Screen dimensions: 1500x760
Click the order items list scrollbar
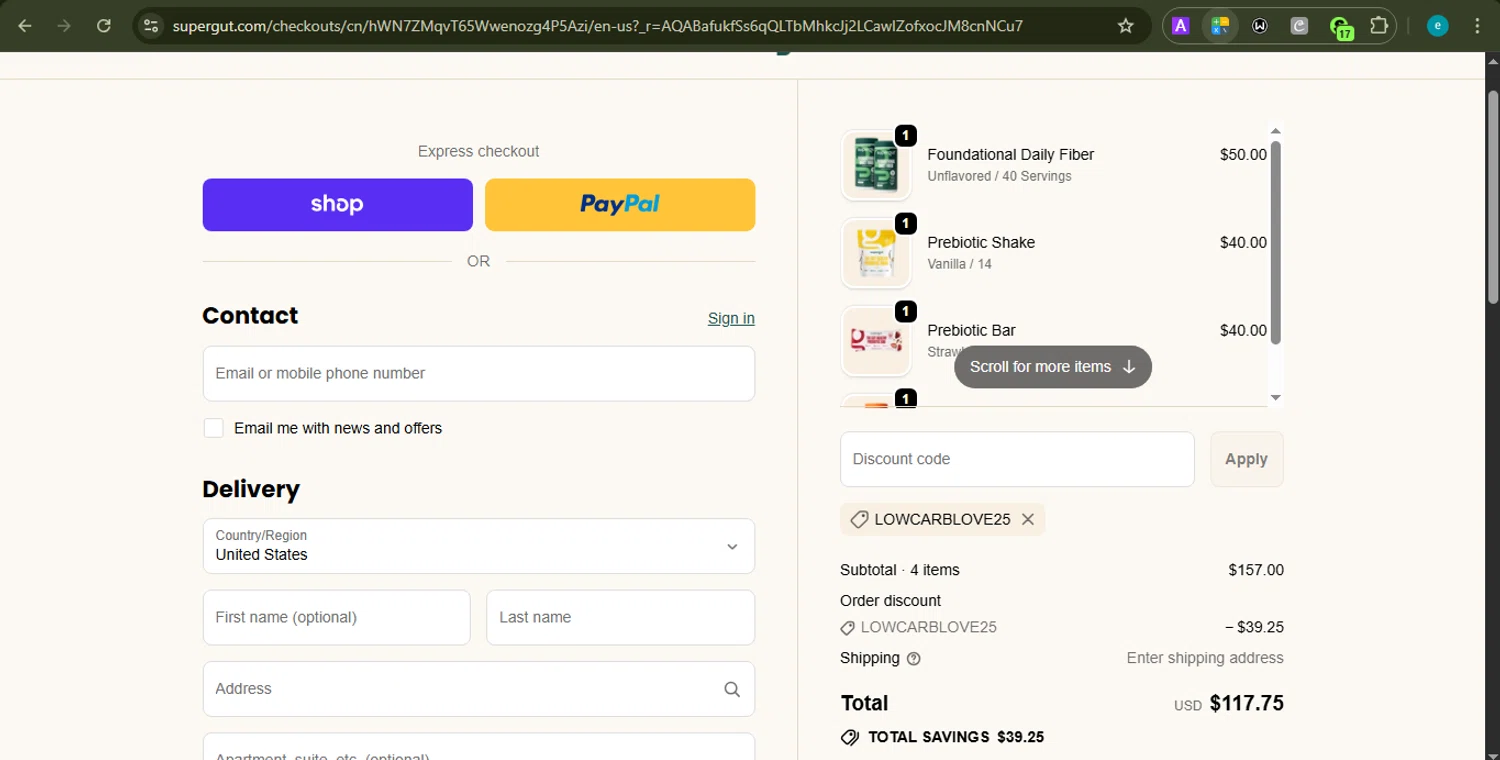(1275, 243)
